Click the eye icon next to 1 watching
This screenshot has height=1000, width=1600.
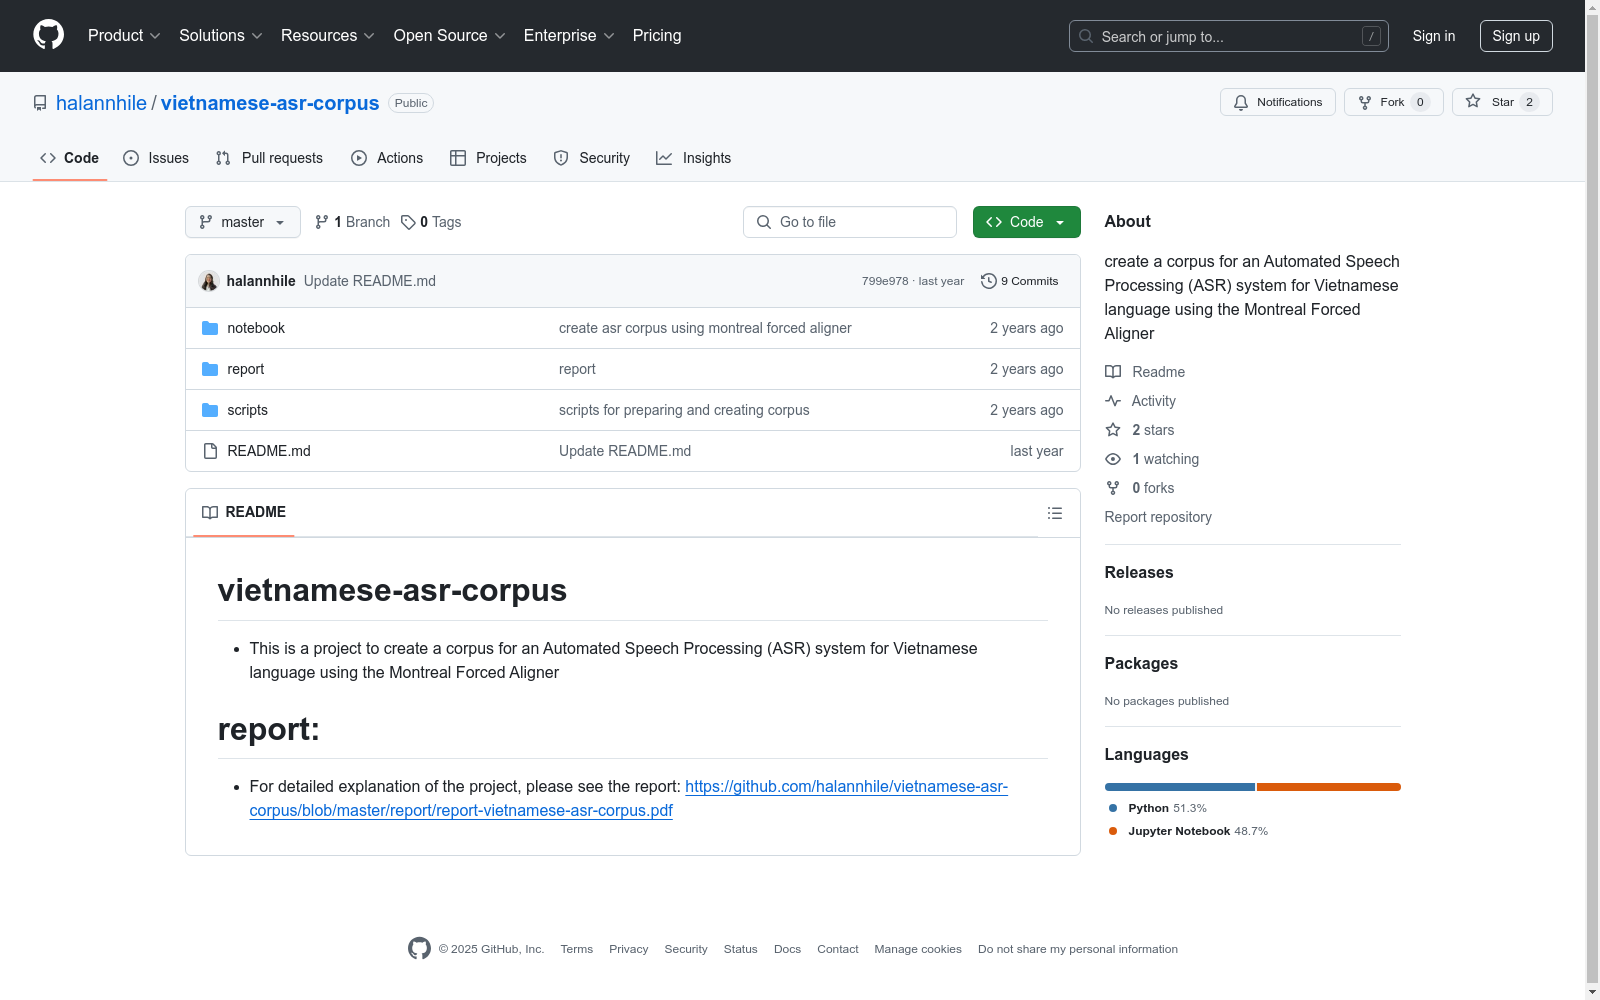click(1113, 459)
